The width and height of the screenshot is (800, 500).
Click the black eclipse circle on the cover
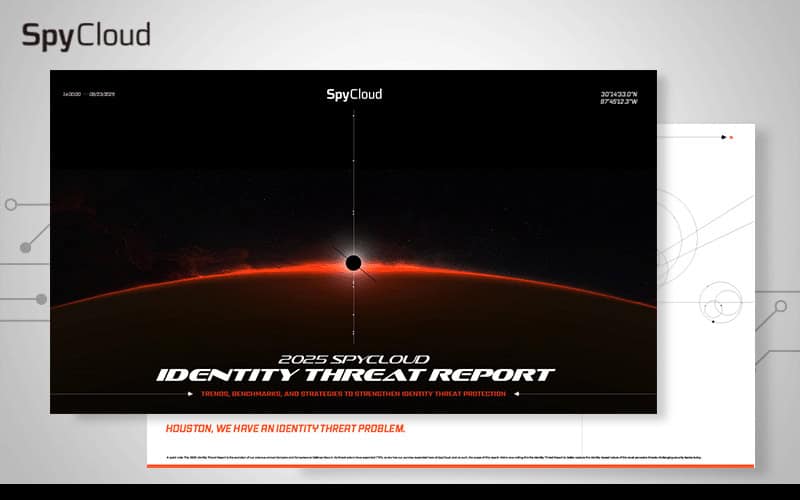[353, 263]
